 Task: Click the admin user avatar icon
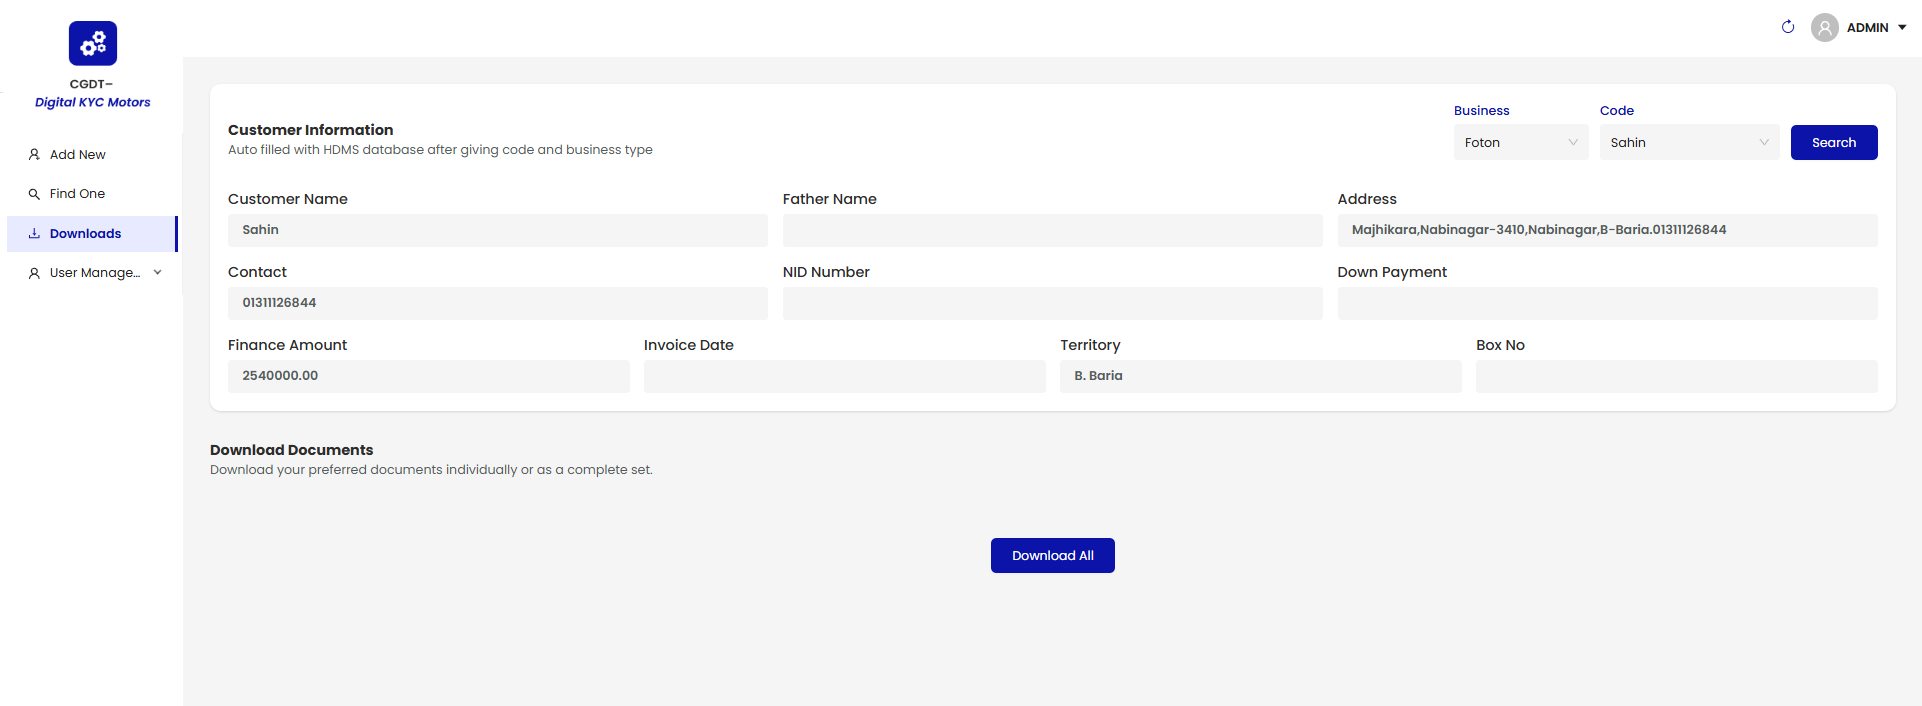(x=1824, y=27)
